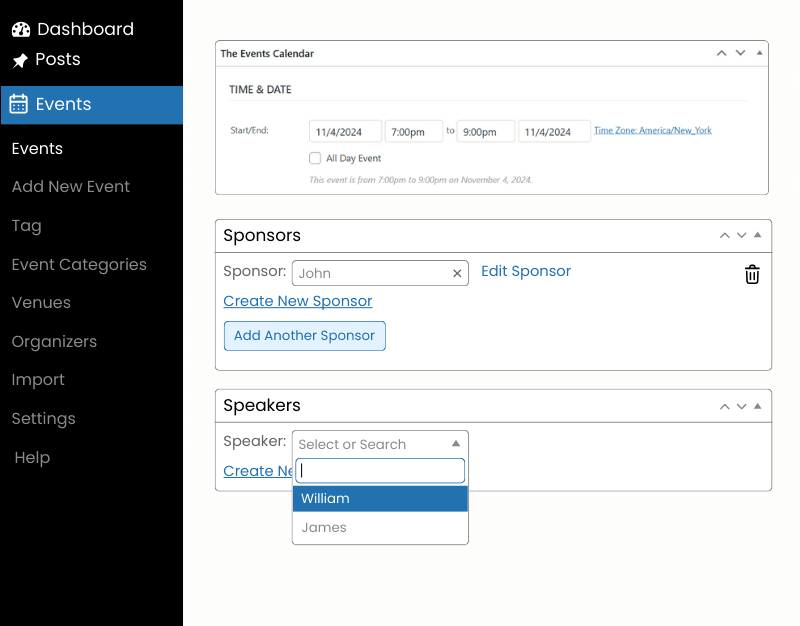Delete the John sponsor with trash icon
Viewport: 800px width, 626px height.
752,275
